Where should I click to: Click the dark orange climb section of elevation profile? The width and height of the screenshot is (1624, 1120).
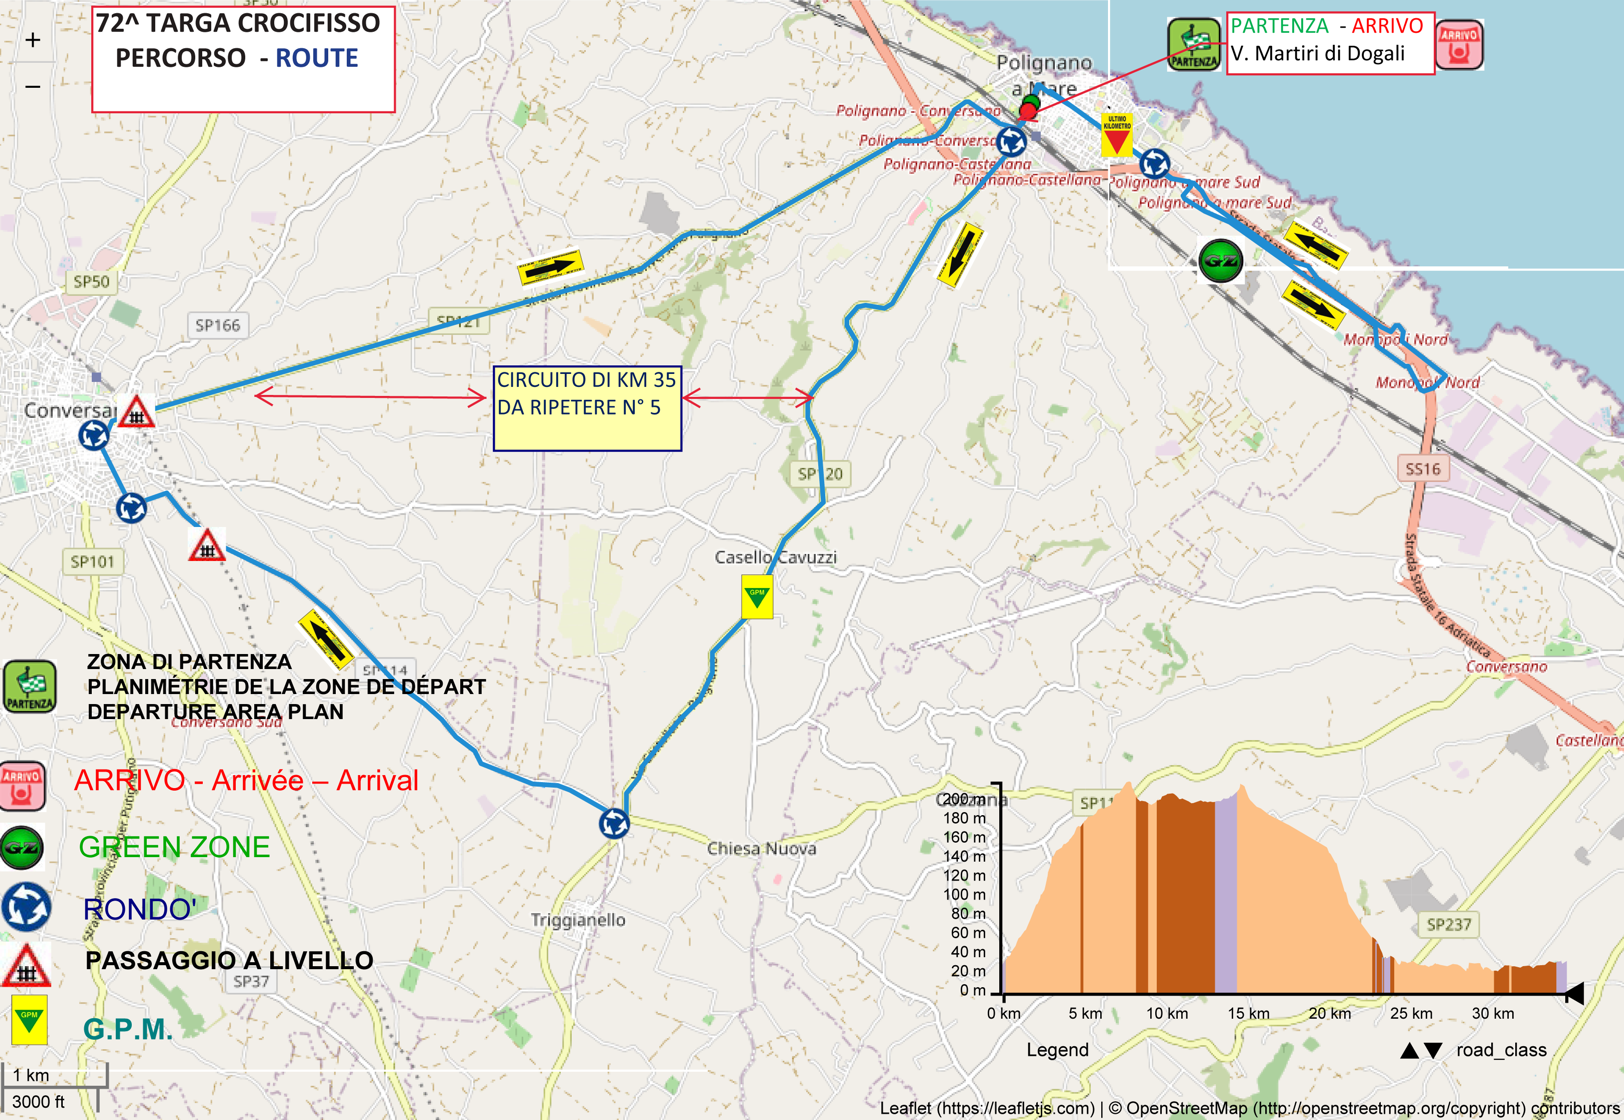point(1186,895)
